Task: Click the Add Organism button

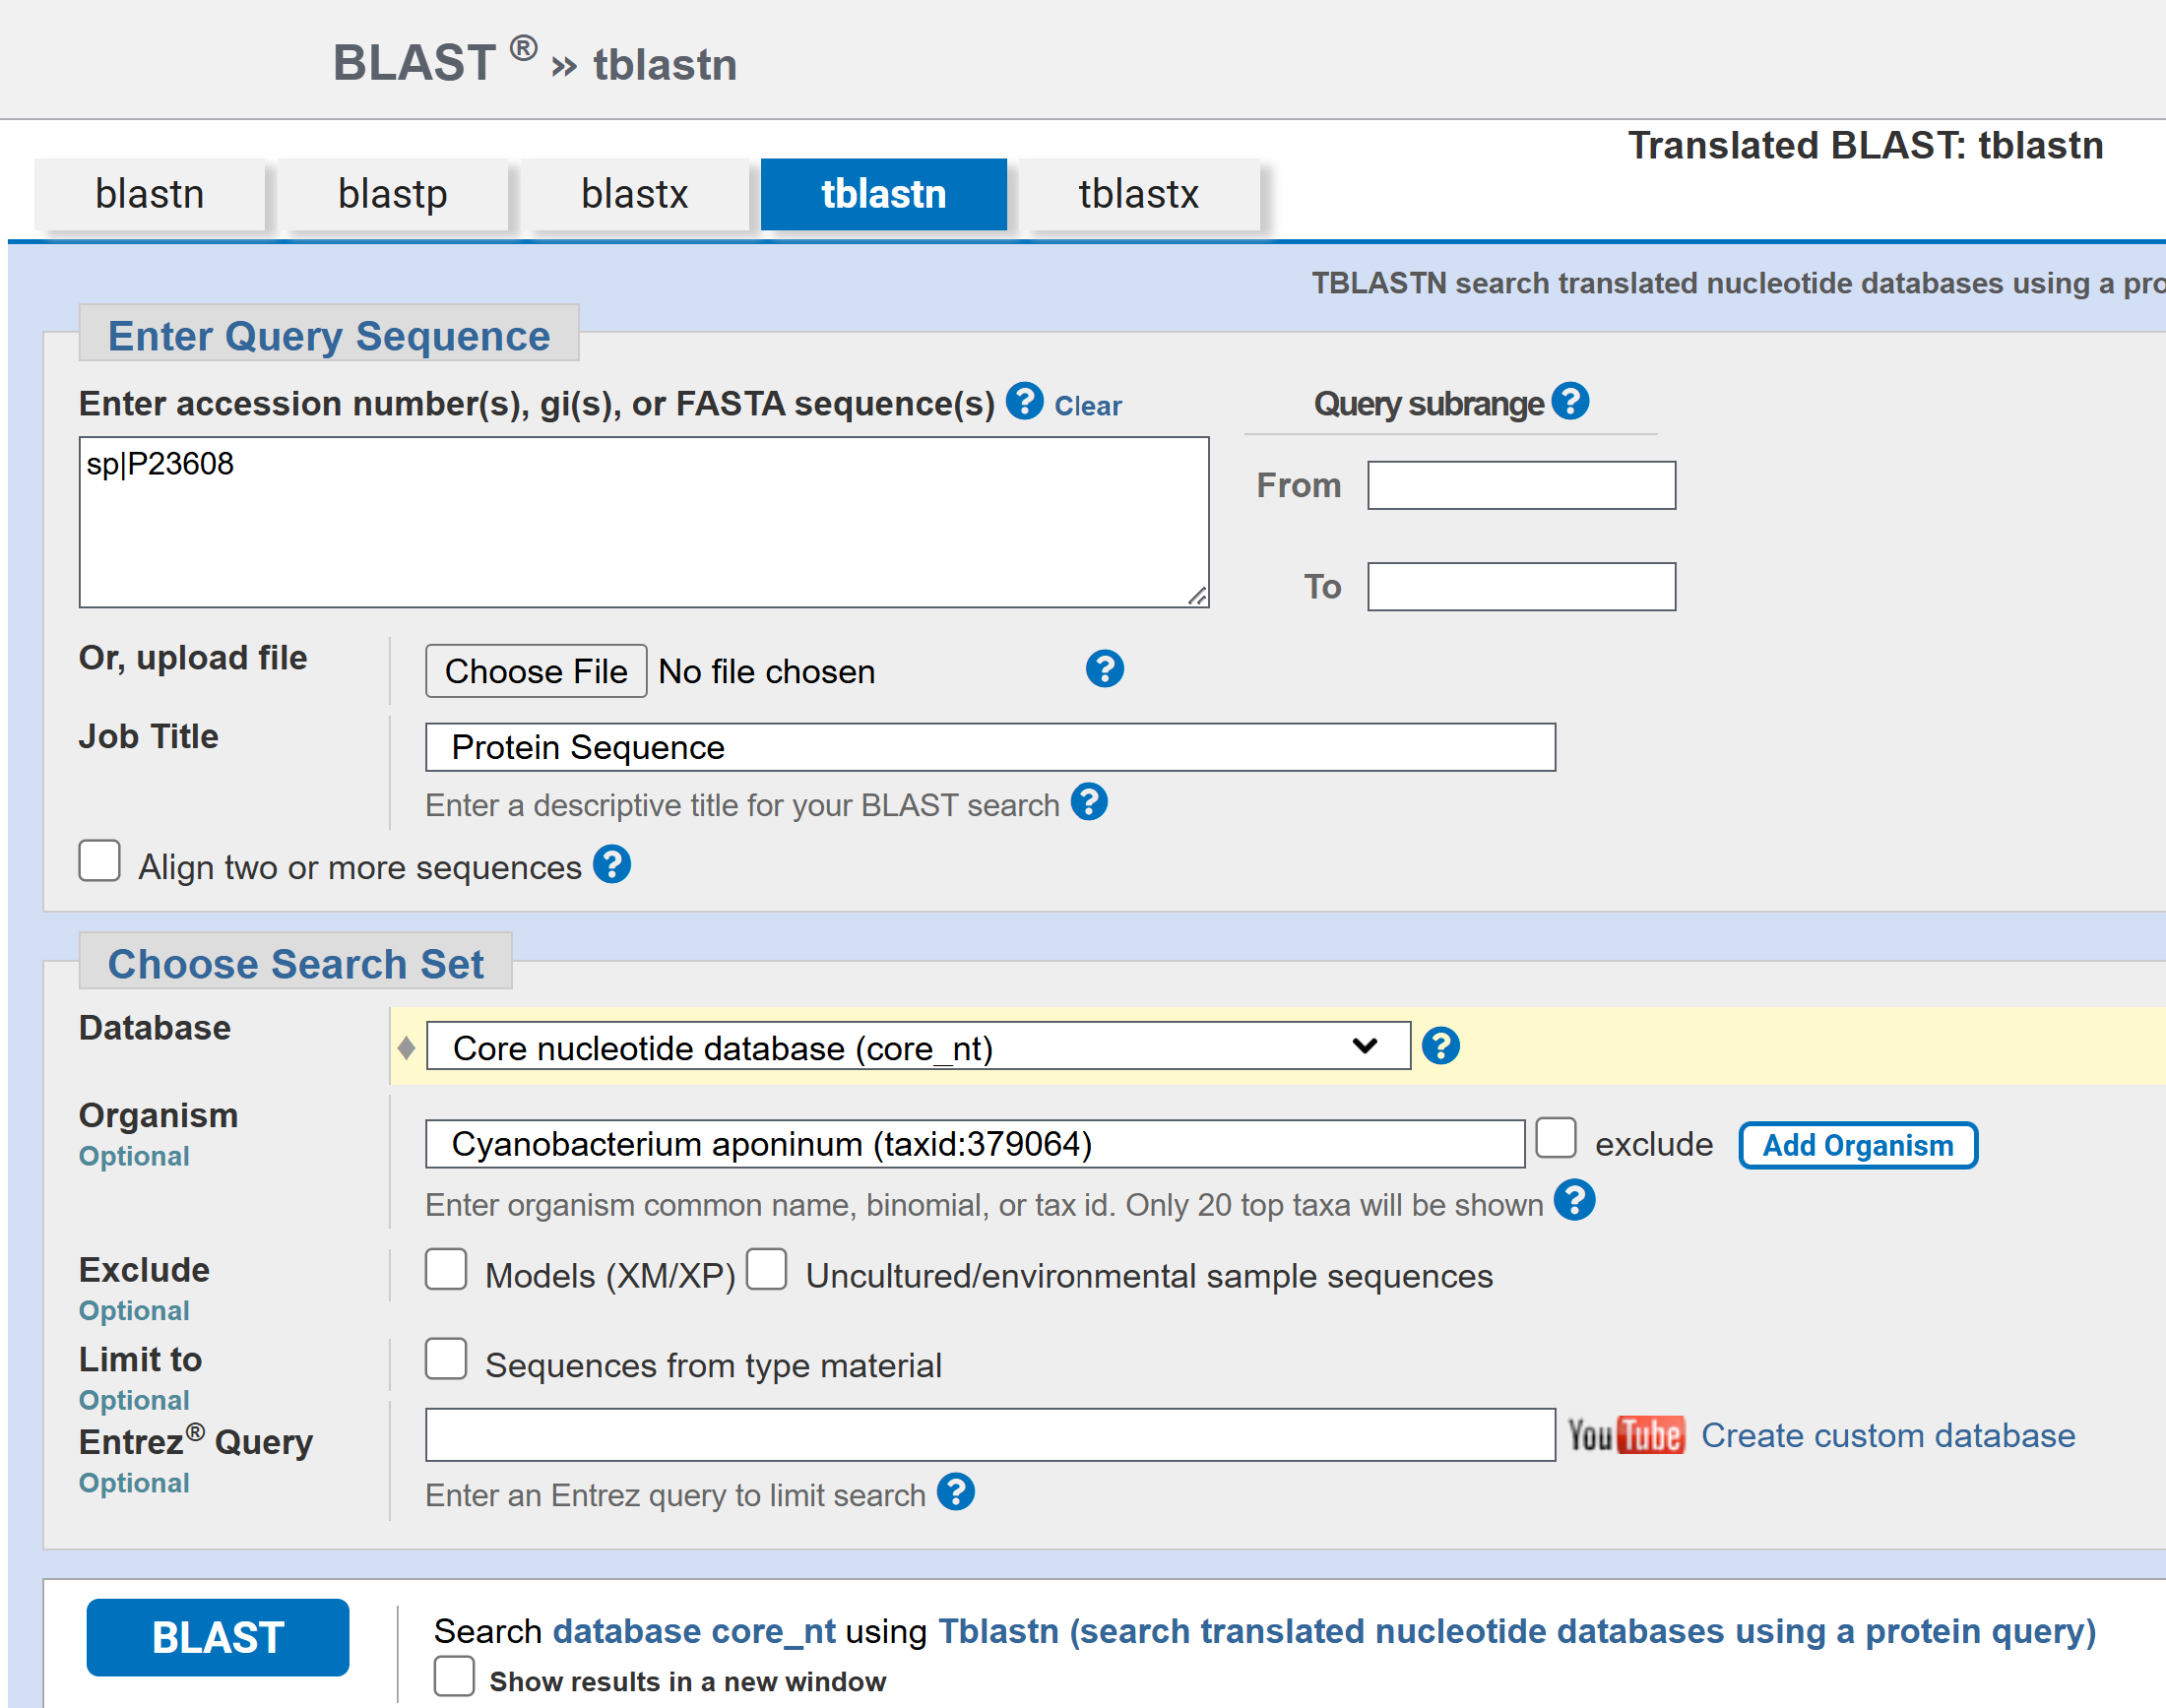Action: pyautogui.click(x=1858, y=1145)
